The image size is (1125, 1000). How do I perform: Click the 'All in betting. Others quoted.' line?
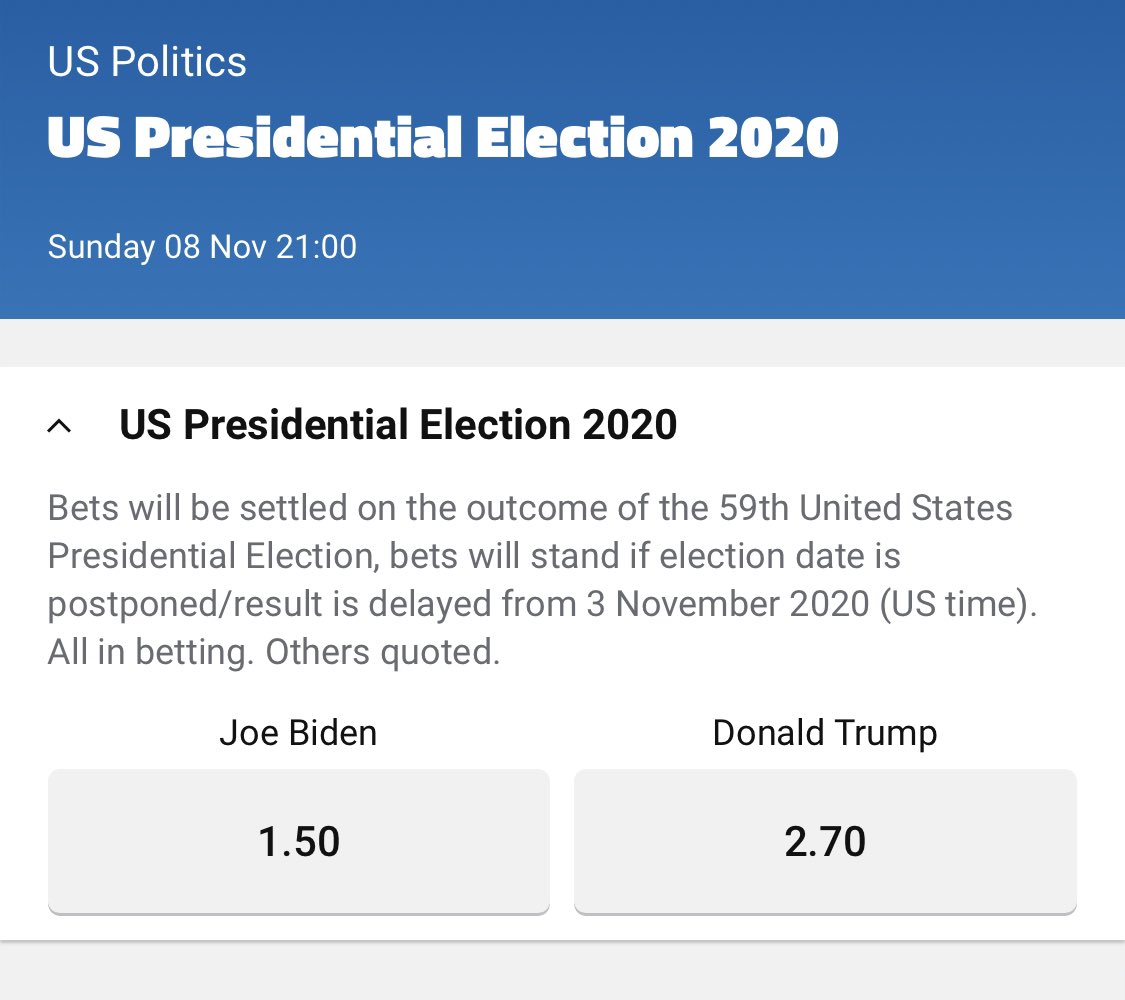(x=274, y=652)
